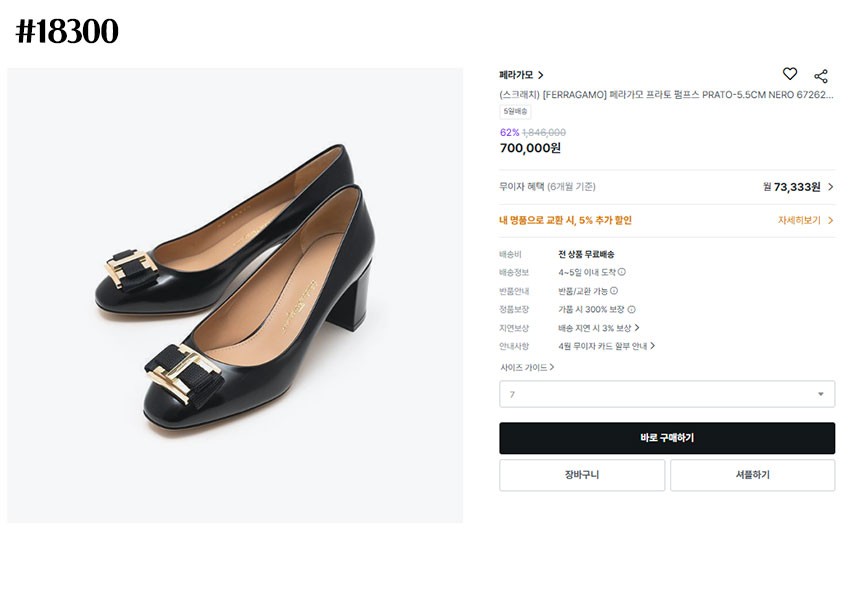Click info icon beside 가품 시 300% 보장

pos(632,310)
